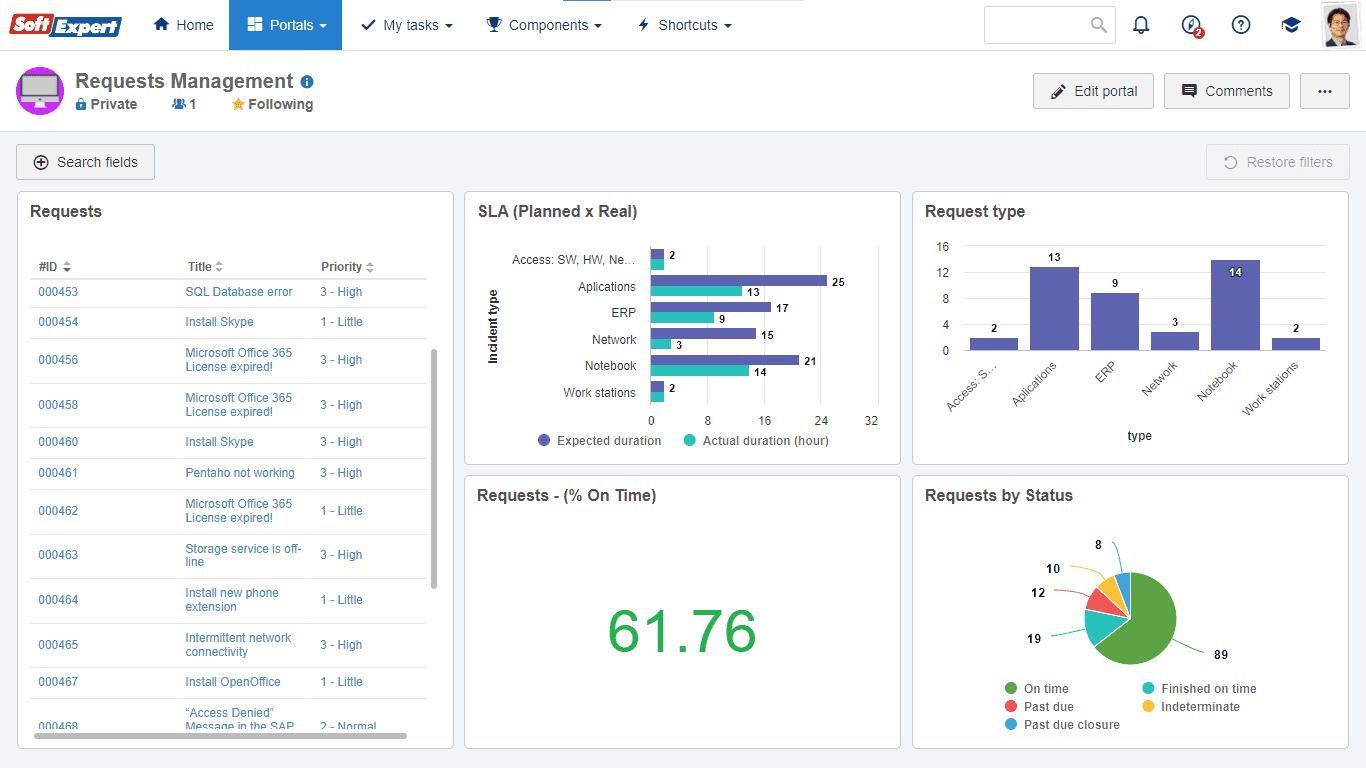1366x768 pixels.
Task: Open the My tasks dropdown
Action: click(x=406, y=25)
